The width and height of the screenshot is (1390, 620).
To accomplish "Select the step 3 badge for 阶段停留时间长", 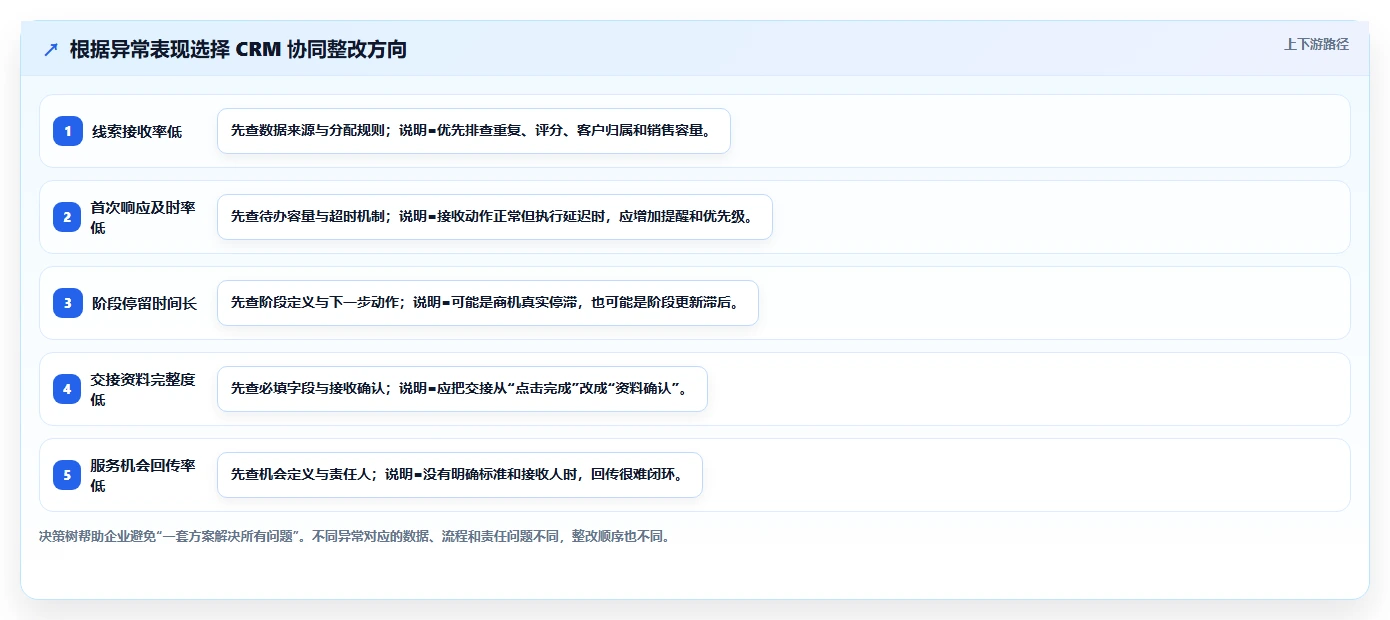I will coord(68,303).
